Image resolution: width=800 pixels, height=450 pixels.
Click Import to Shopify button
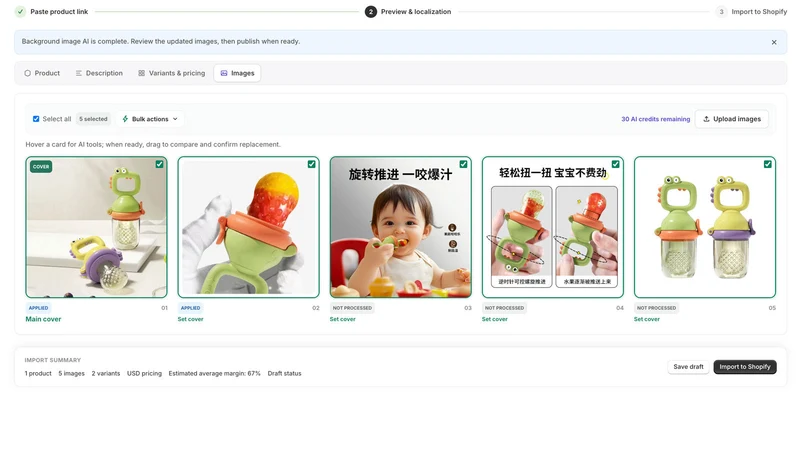[x=745, y=367]
